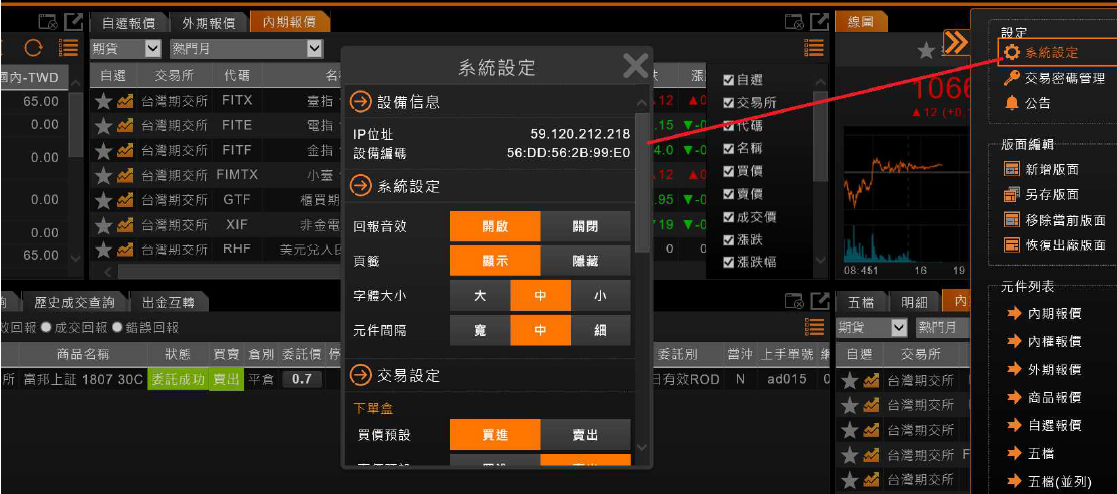Viewport: 1117px width, 494px height.
Task: Close the 系統設定 dialog
Action: (635, 66)
